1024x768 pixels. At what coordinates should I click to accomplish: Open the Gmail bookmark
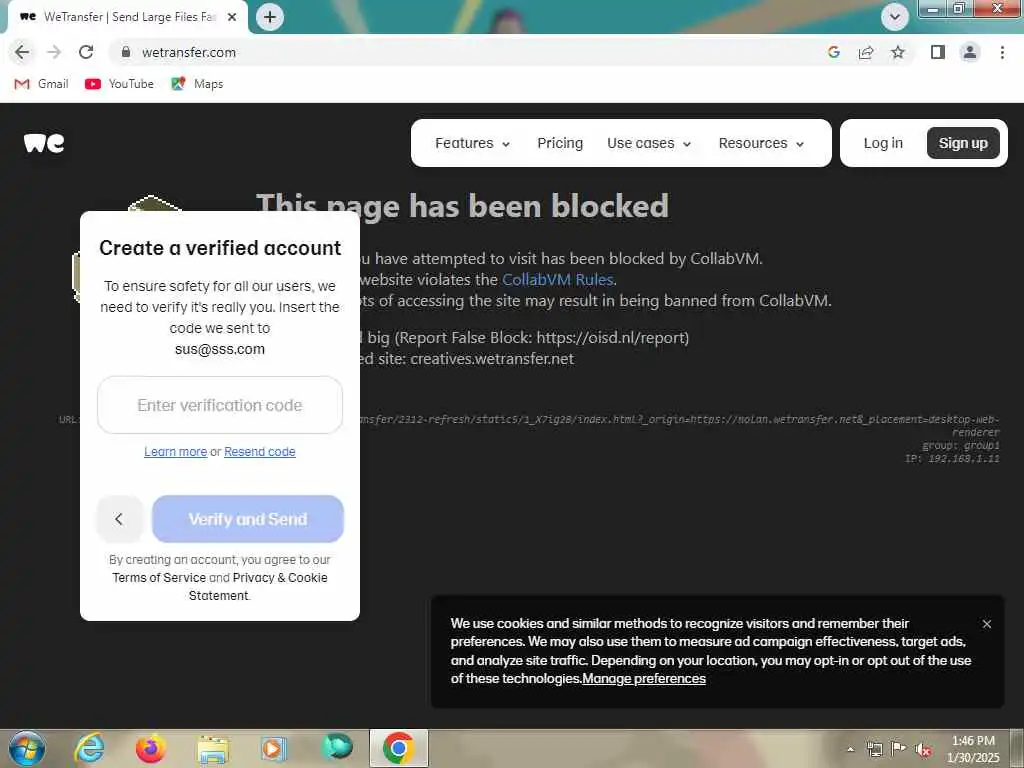pyautogui.click(x=42, y=84)
